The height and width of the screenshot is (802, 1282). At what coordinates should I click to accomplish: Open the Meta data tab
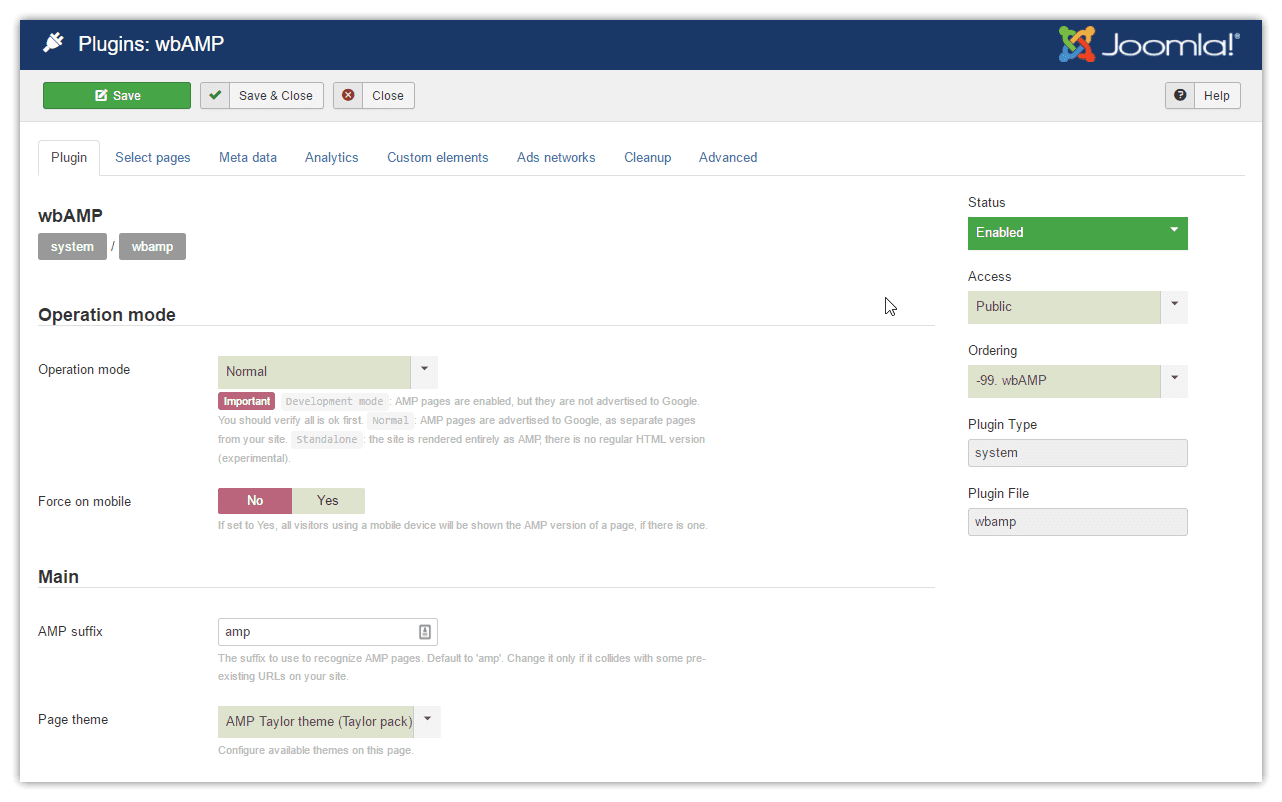coord(248,158)
